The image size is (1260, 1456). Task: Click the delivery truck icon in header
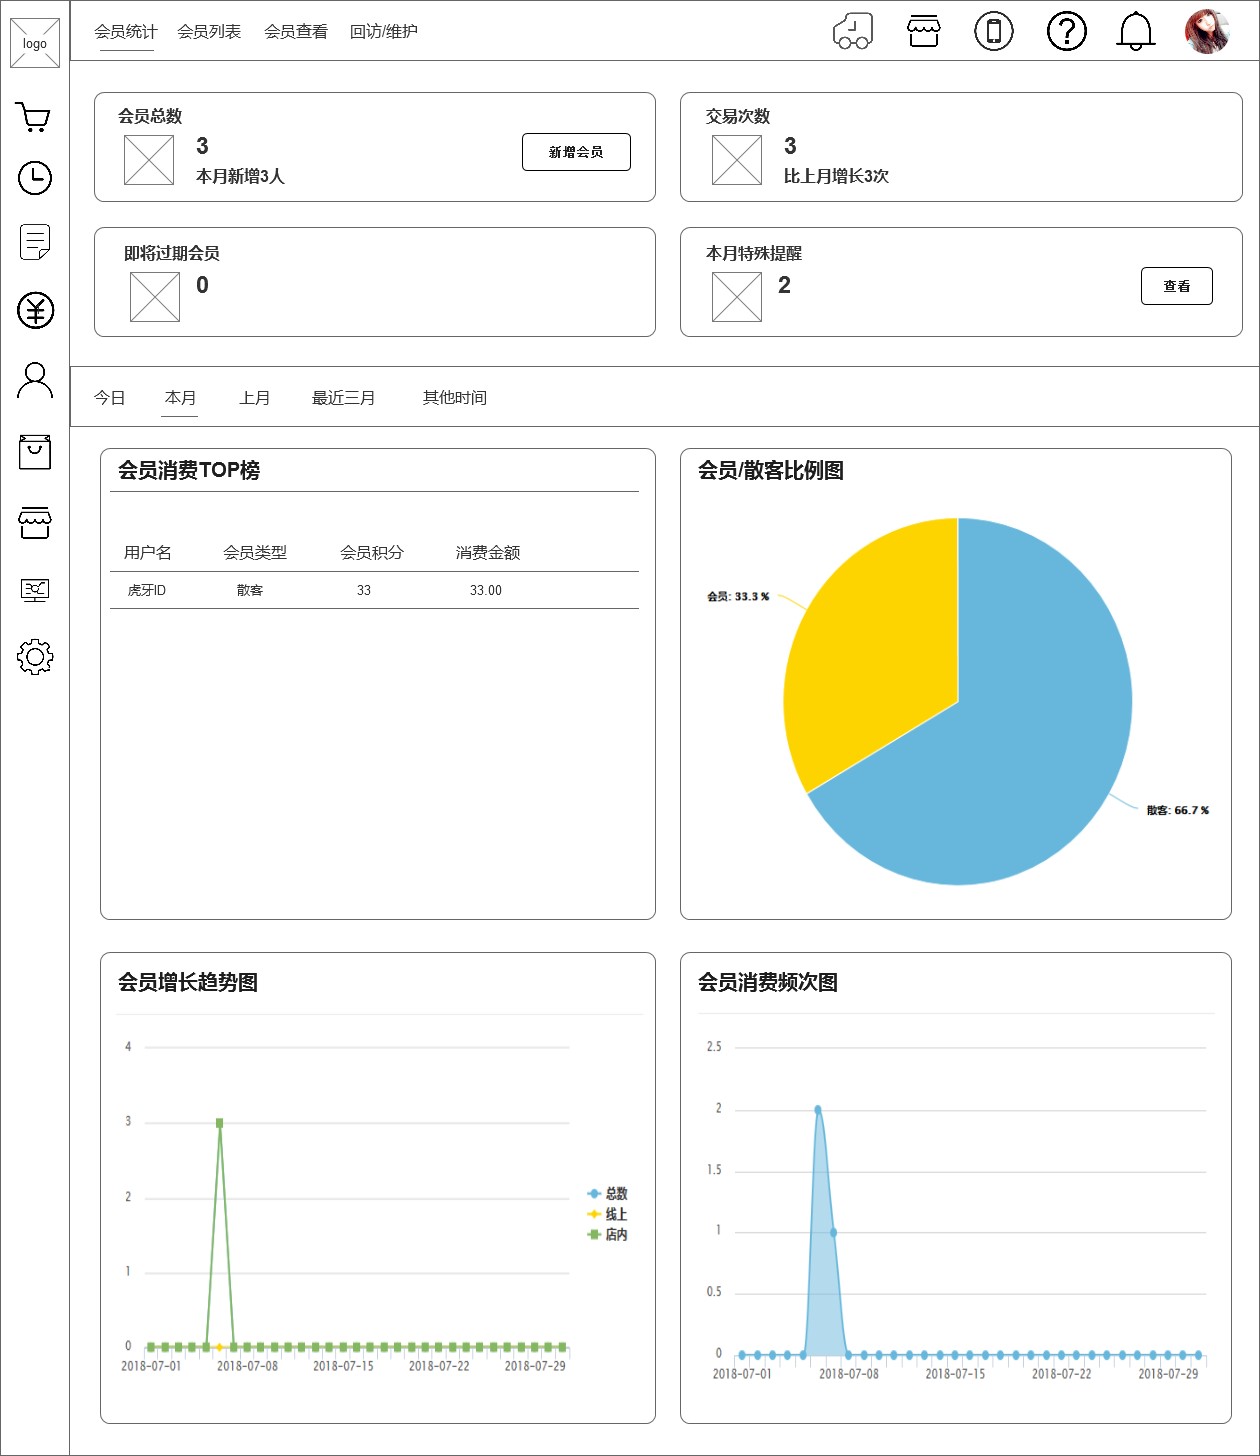[x=853, y=32]
